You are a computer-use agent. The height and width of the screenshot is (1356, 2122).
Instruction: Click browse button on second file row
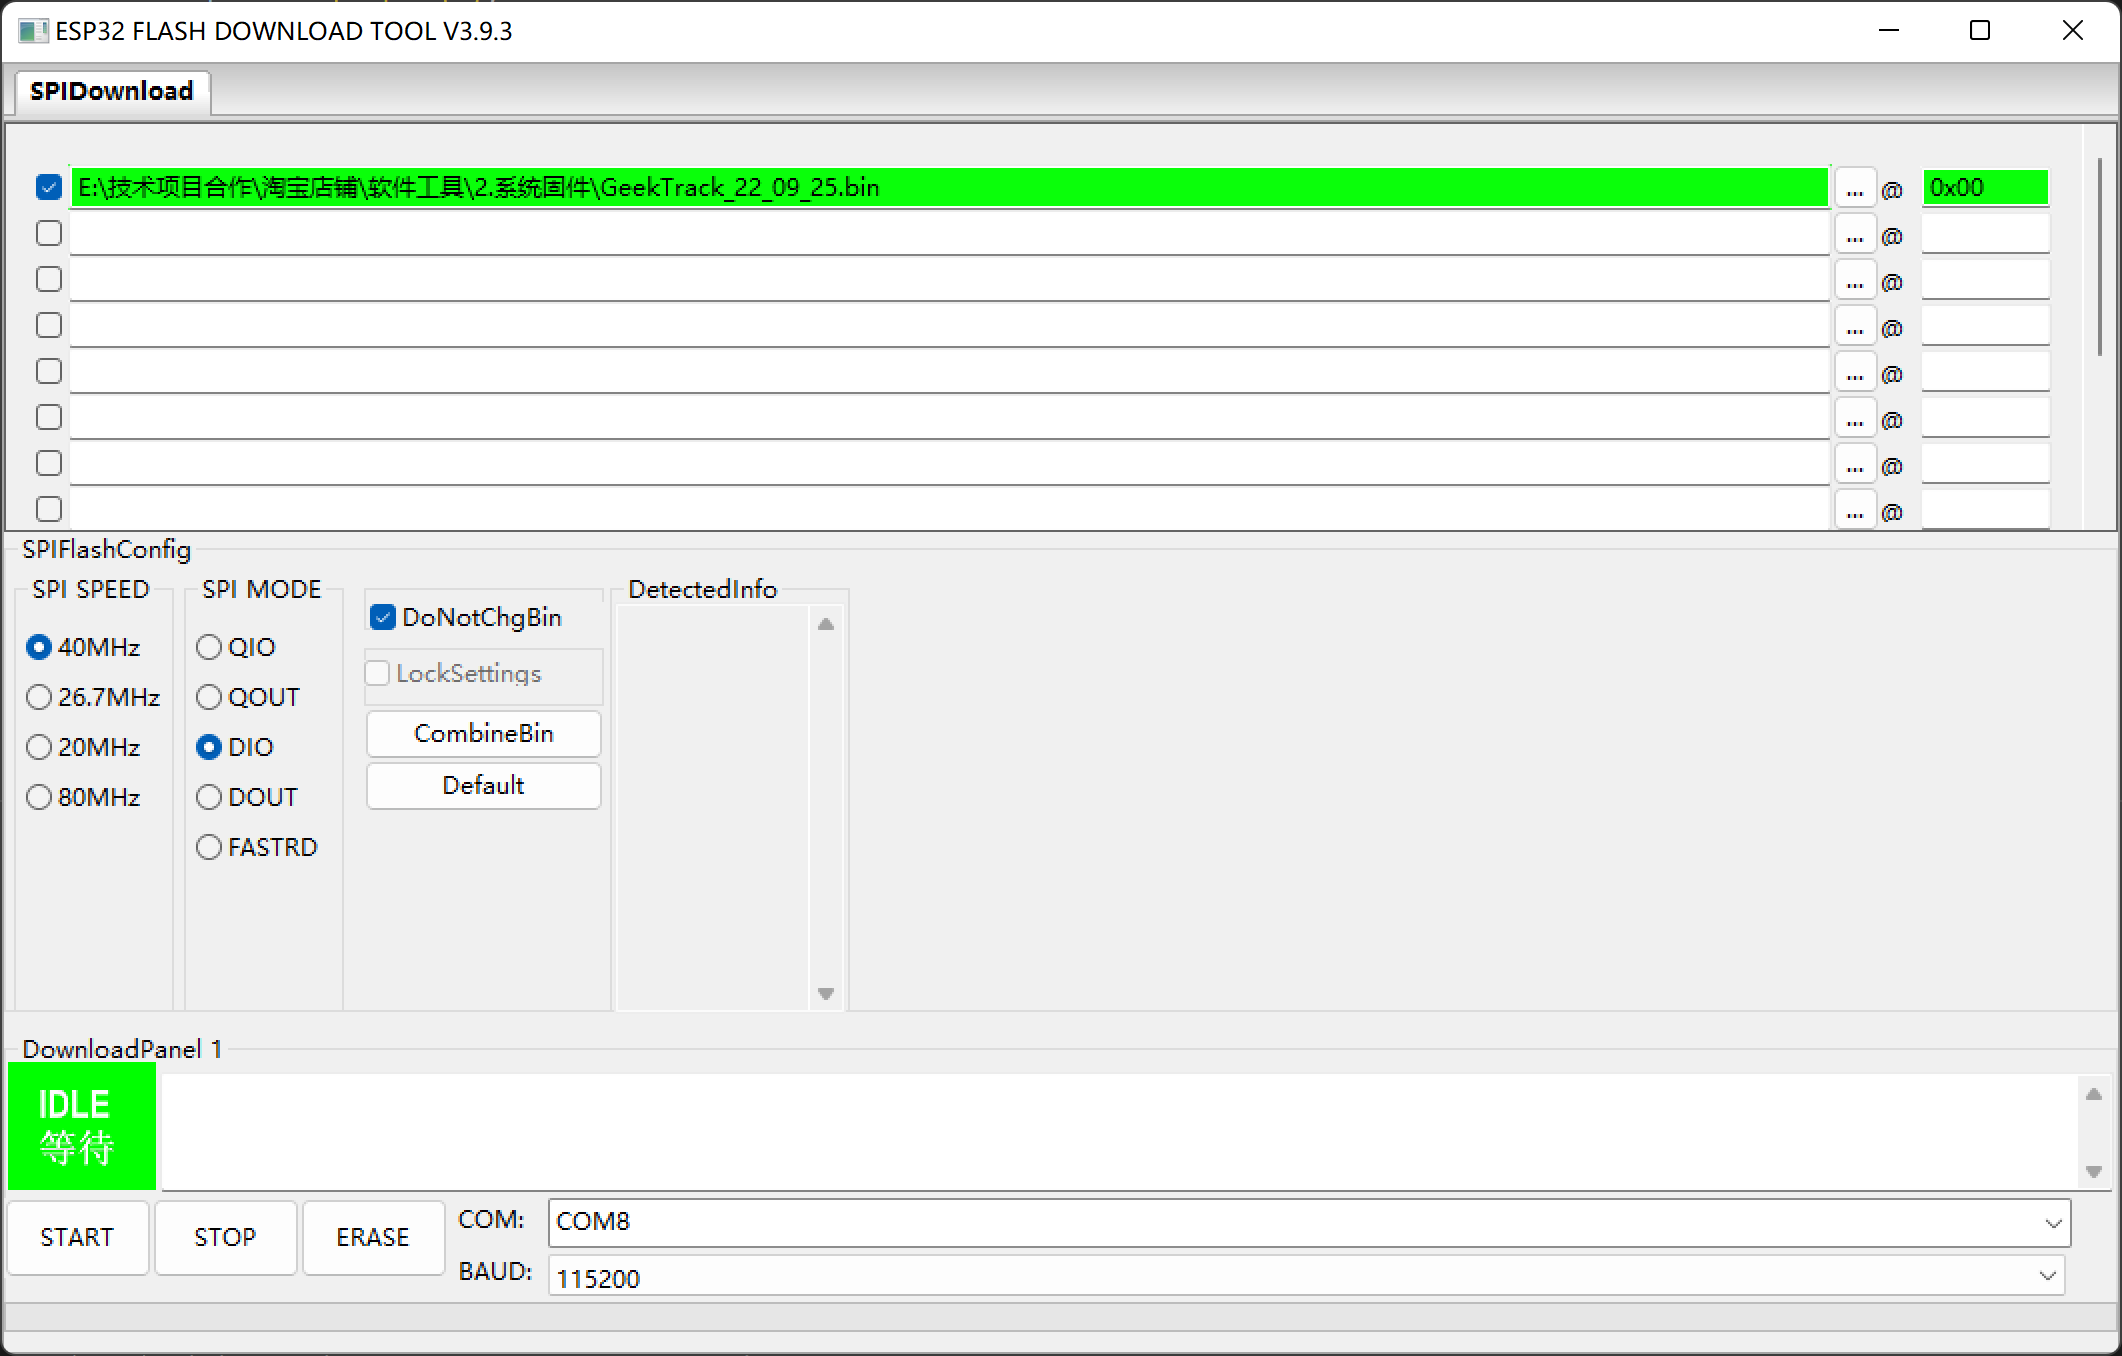(x=1855, y=235)
